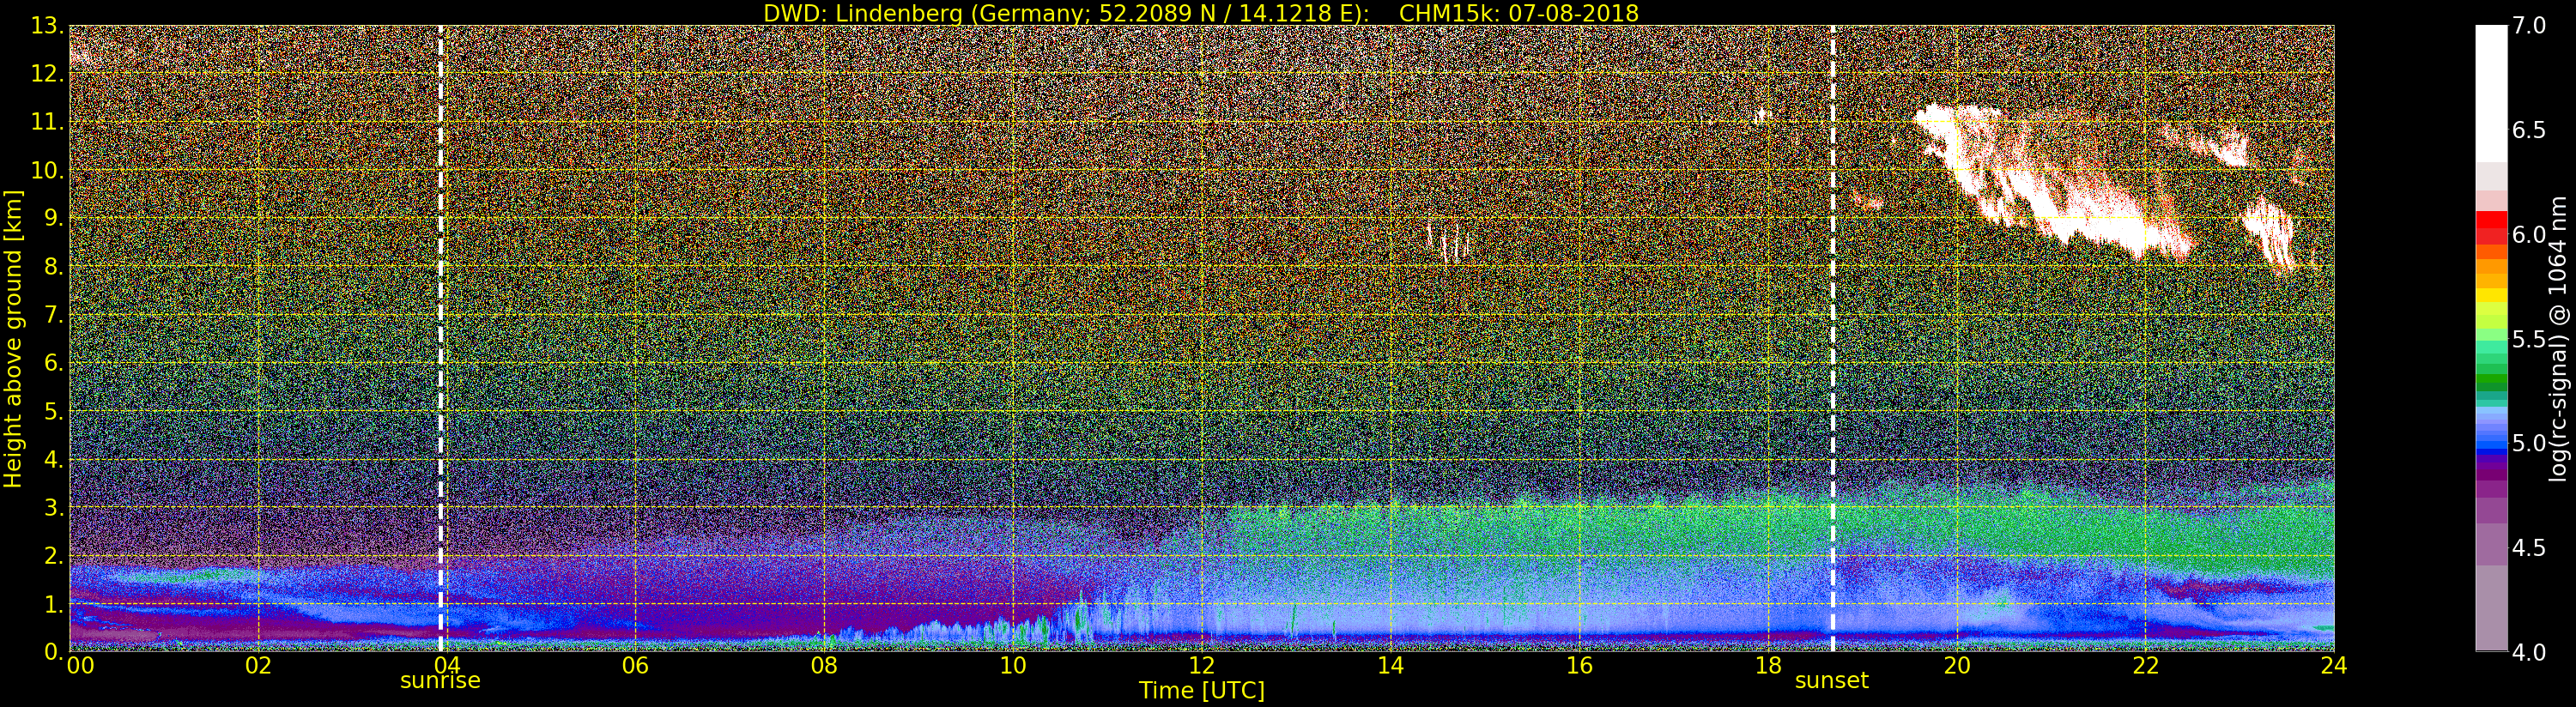Viewport: 2576px width, 707px height.
Task: Click the "10" time axis tick label
Action: coord(1013,666)
